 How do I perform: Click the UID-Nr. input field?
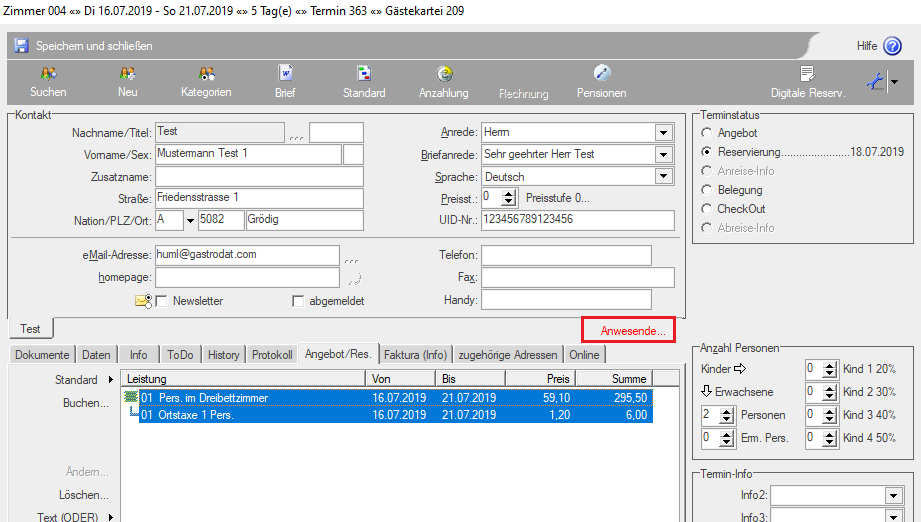pos(578,220)
